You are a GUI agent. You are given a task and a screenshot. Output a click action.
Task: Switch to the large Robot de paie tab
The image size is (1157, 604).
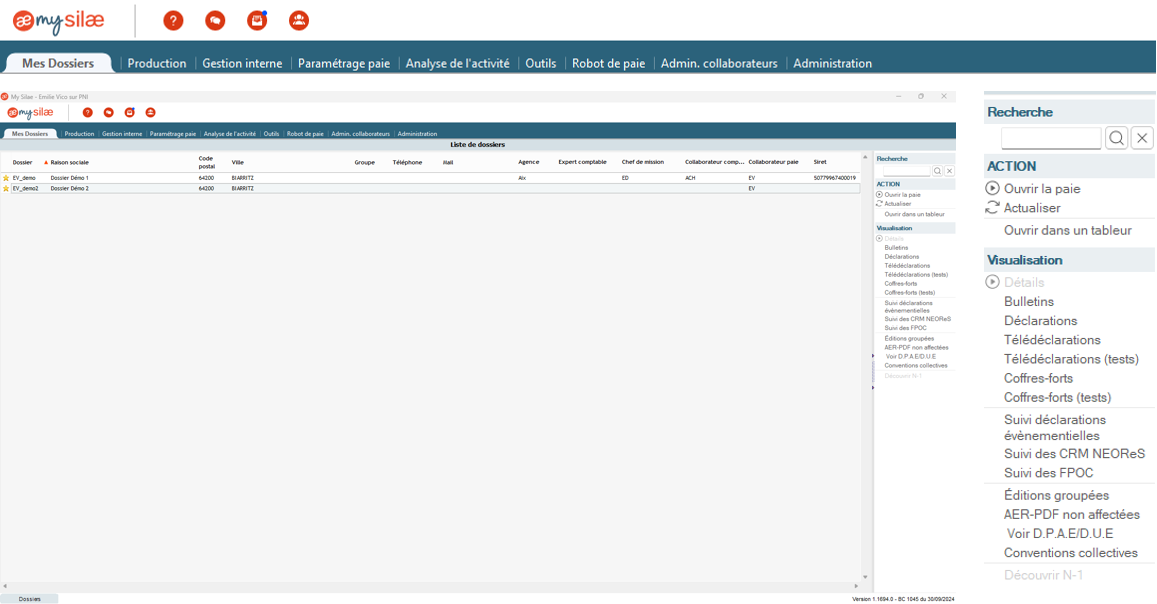point(608,63)
